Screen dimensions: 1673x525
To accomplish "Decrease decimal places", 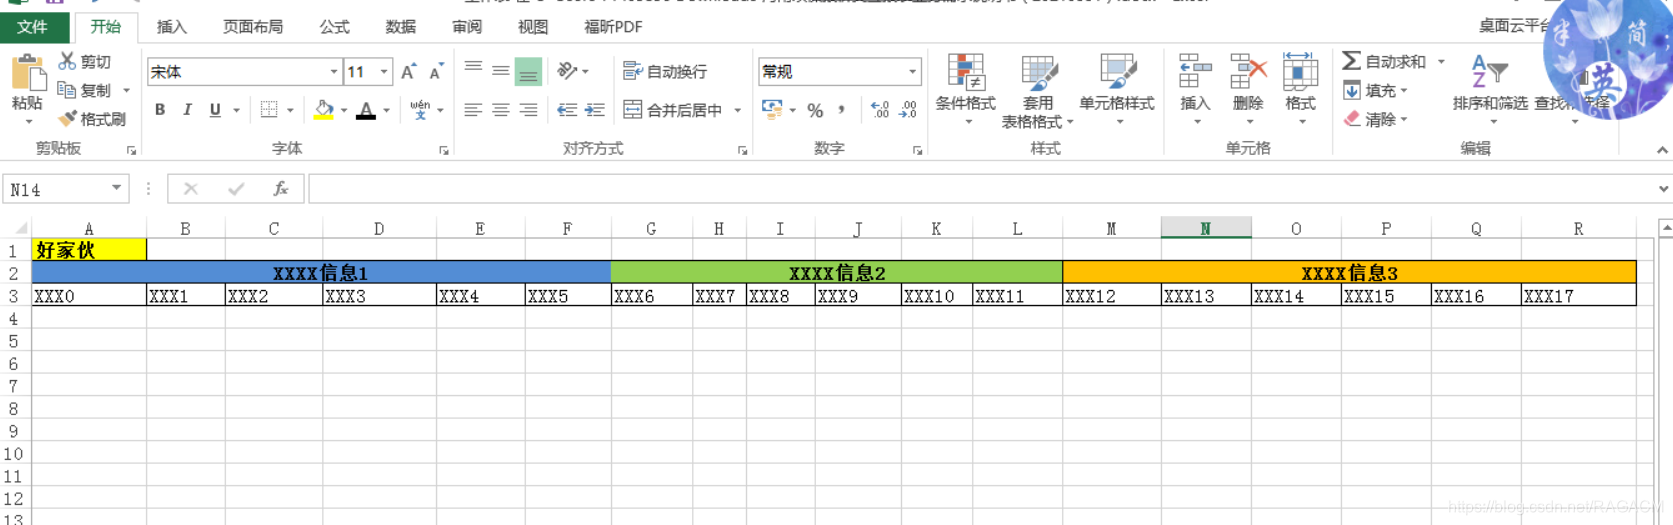I will click(908, 110).
